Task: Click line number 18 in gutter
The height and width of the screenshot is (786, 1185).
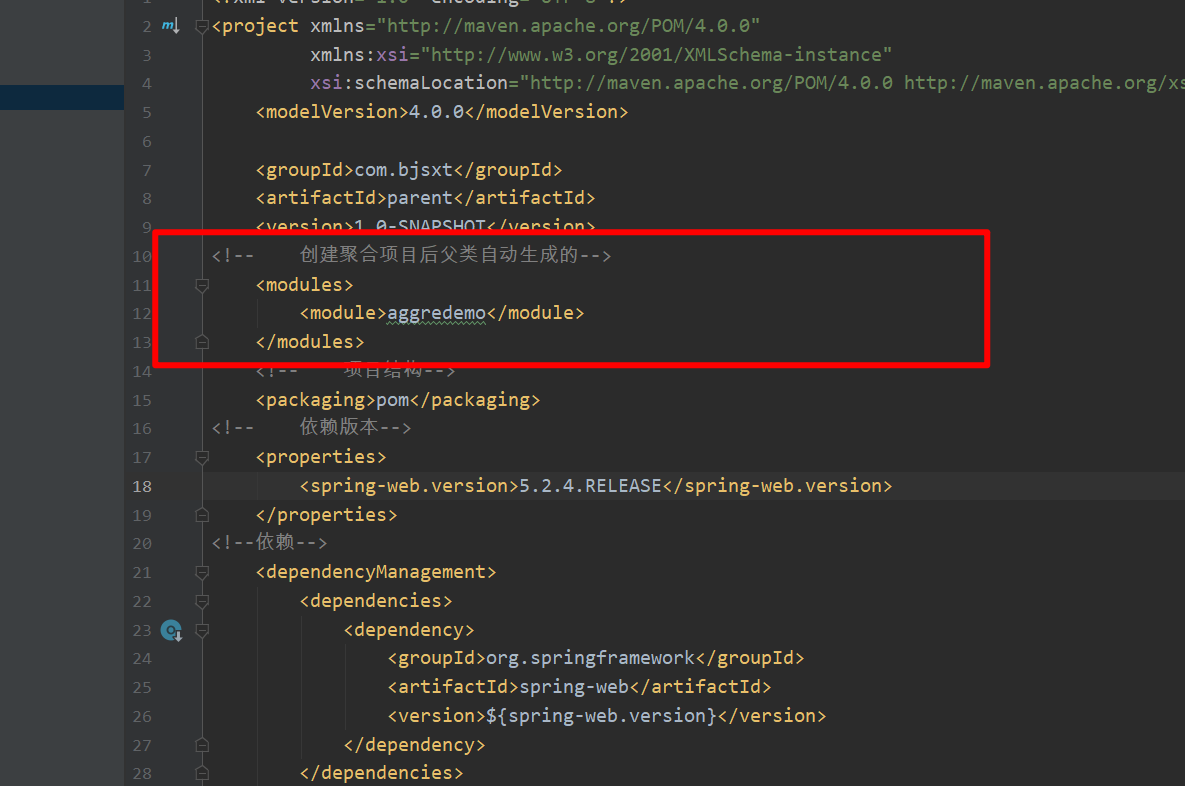Action: point(142,487)
